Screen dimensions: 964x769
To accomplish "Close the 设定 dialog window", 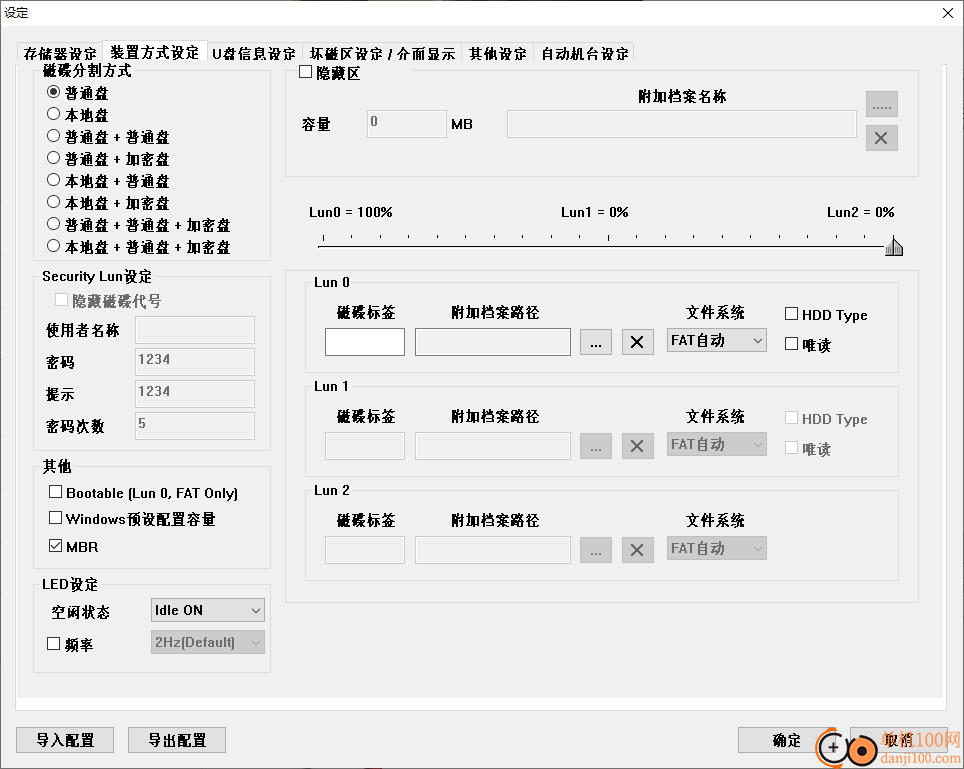I will coord(947,13).
